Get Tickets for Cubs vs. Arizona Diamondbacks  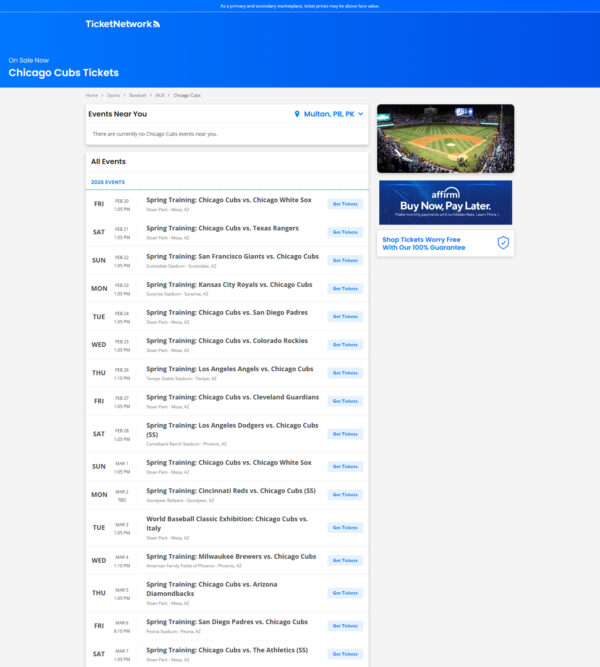point(345,593)
